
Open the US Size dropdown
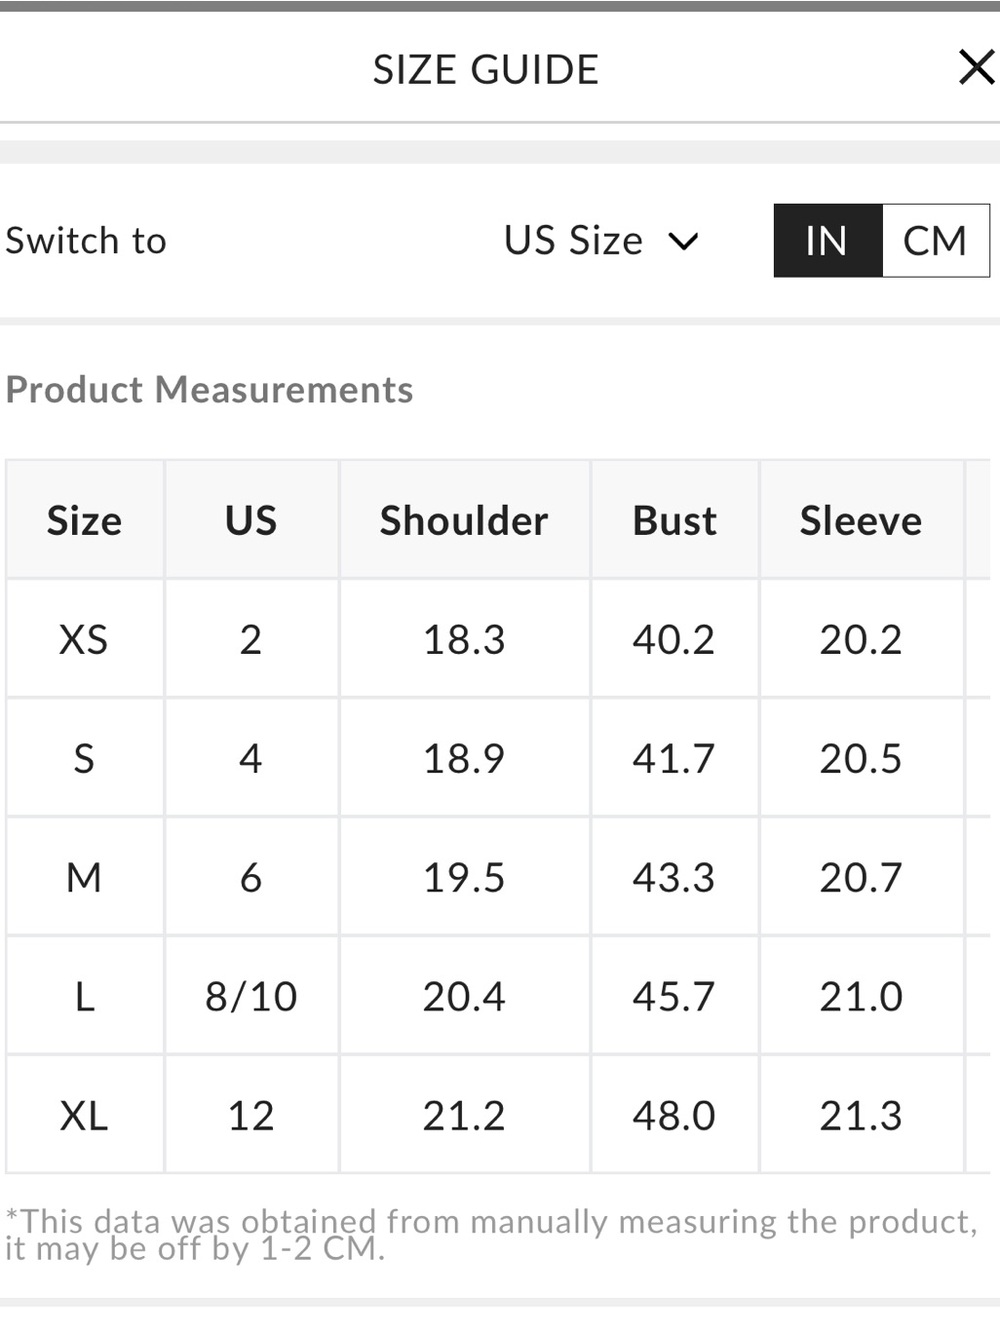(601, 241)
